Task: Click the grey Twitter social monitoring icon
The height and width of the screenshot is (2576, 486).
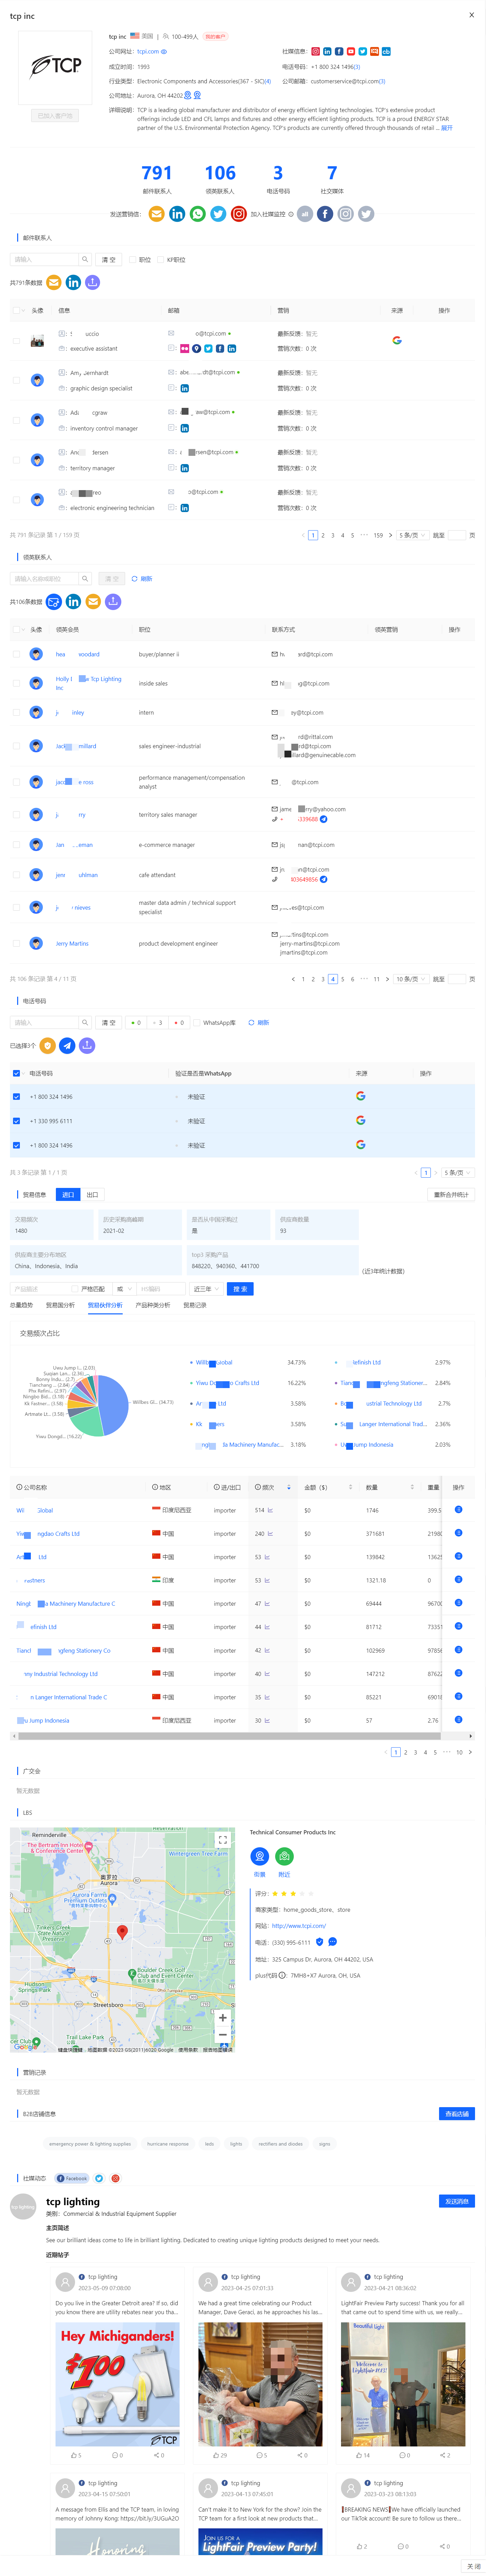Action: click(x=366, y=214)
